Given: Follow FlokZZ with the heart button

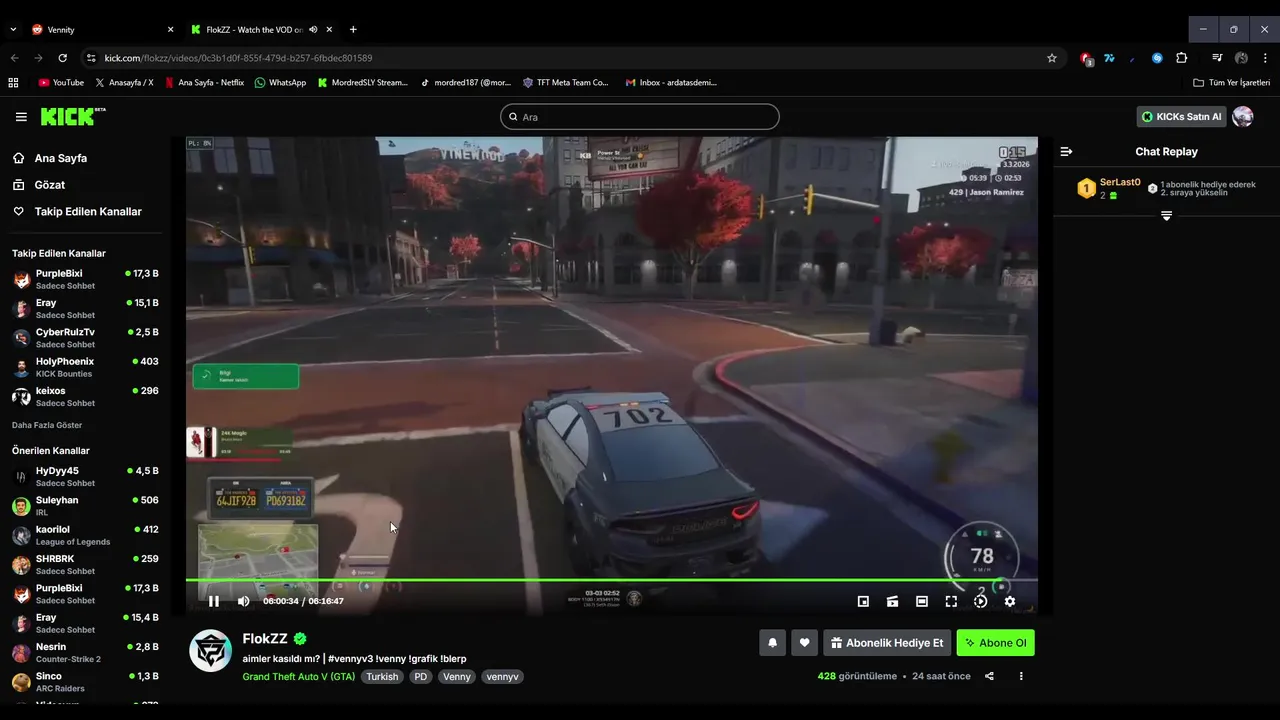Looking at the screenshot, I should (x=804, y=643).
